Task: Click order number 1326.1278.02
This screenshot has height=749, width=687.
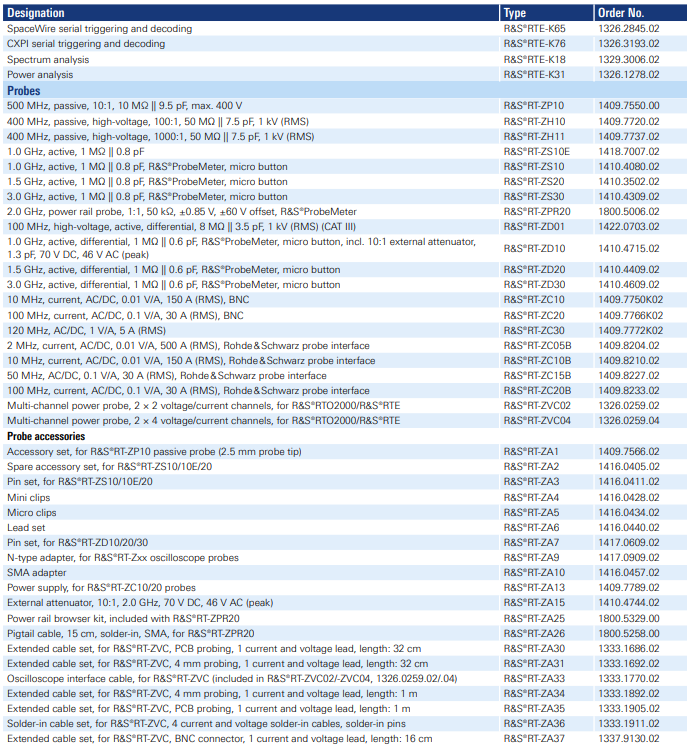Action: tap(629, 75)
